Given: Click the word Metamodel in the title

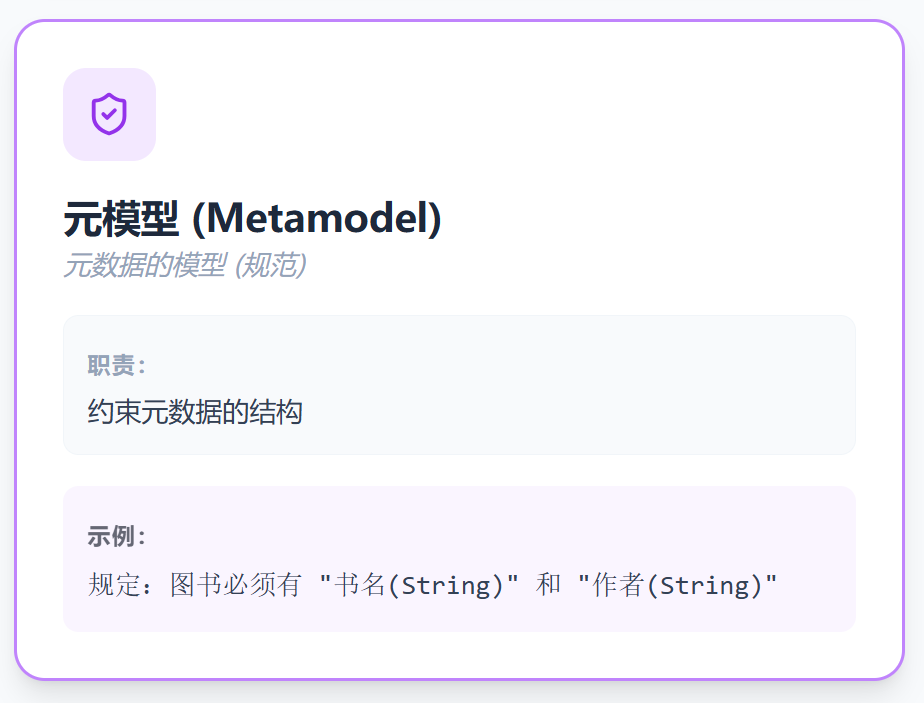Looking at the screenshot, I should click(x=317, y=219).
